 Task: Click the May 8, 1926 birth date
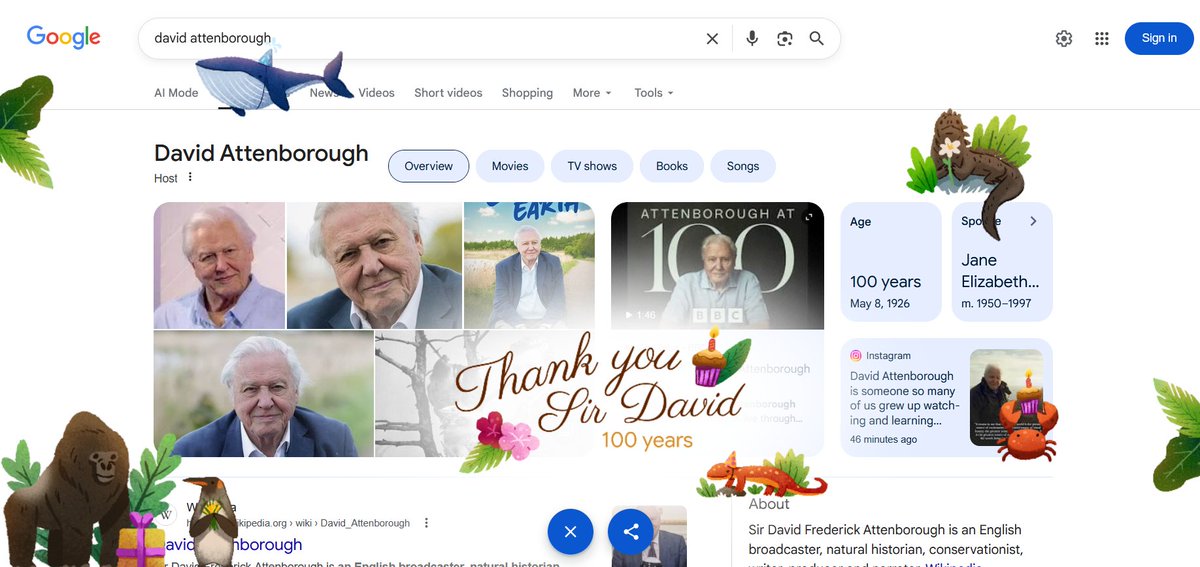tap(880, 303)
